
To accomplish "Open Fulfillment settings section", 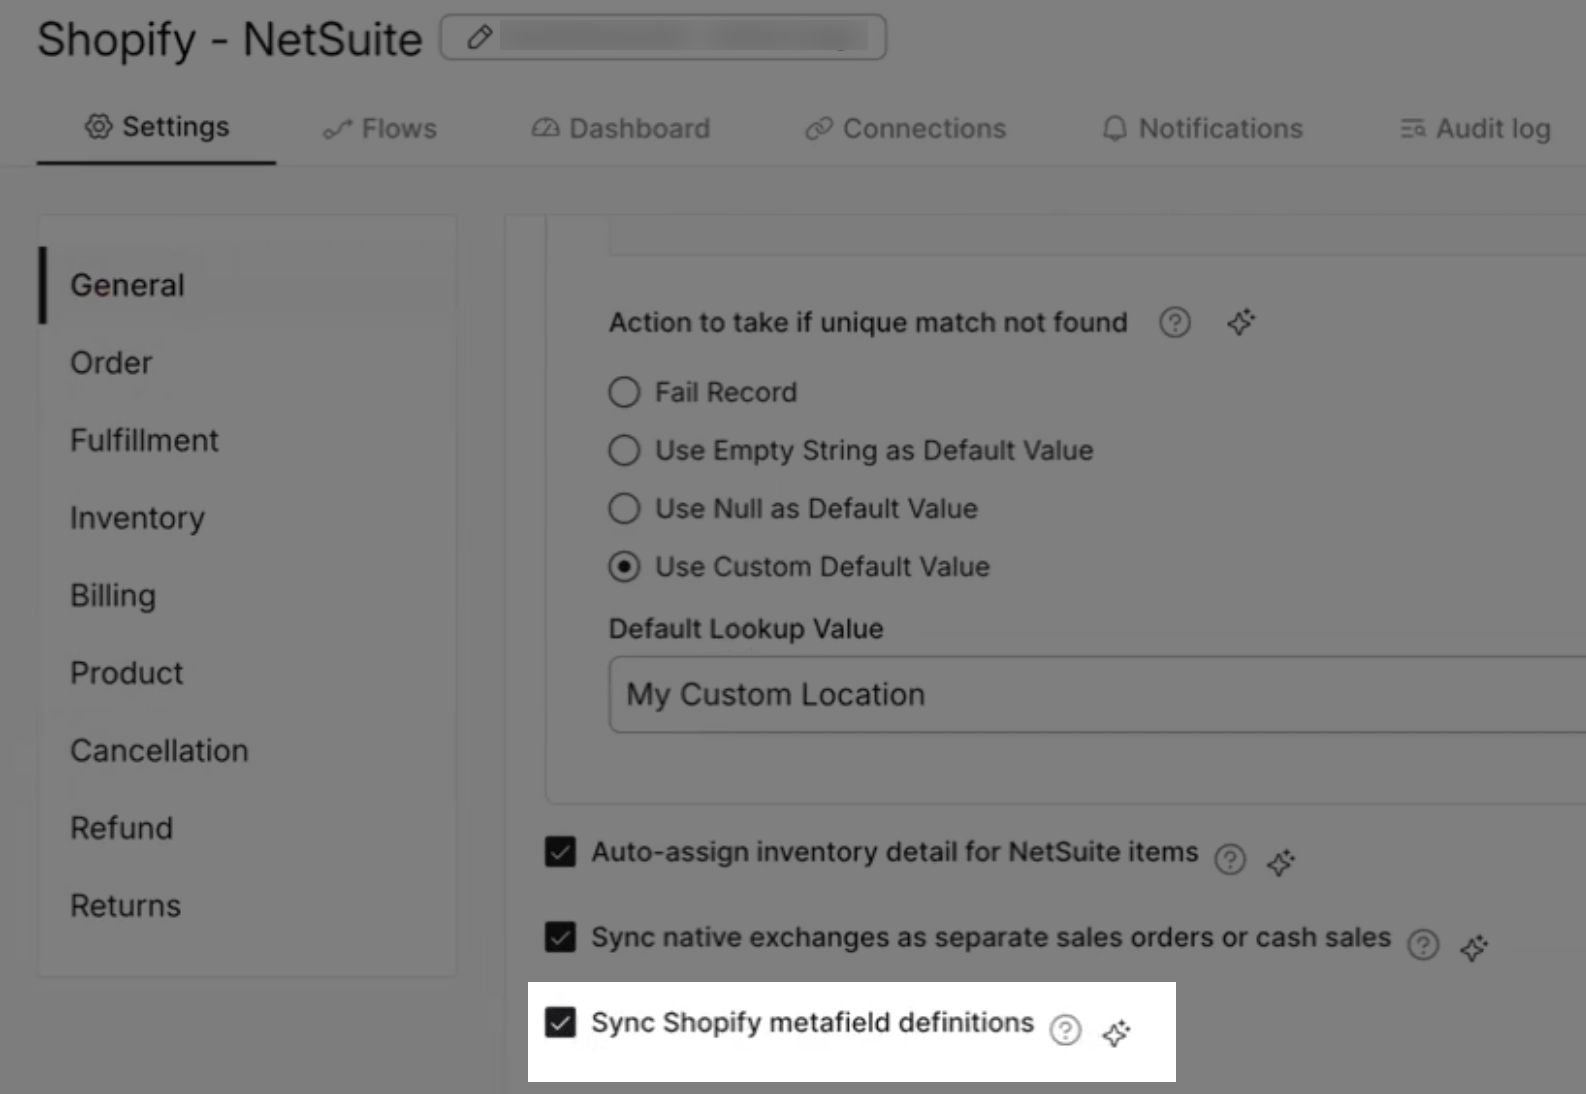I will (x=144, y=441).
